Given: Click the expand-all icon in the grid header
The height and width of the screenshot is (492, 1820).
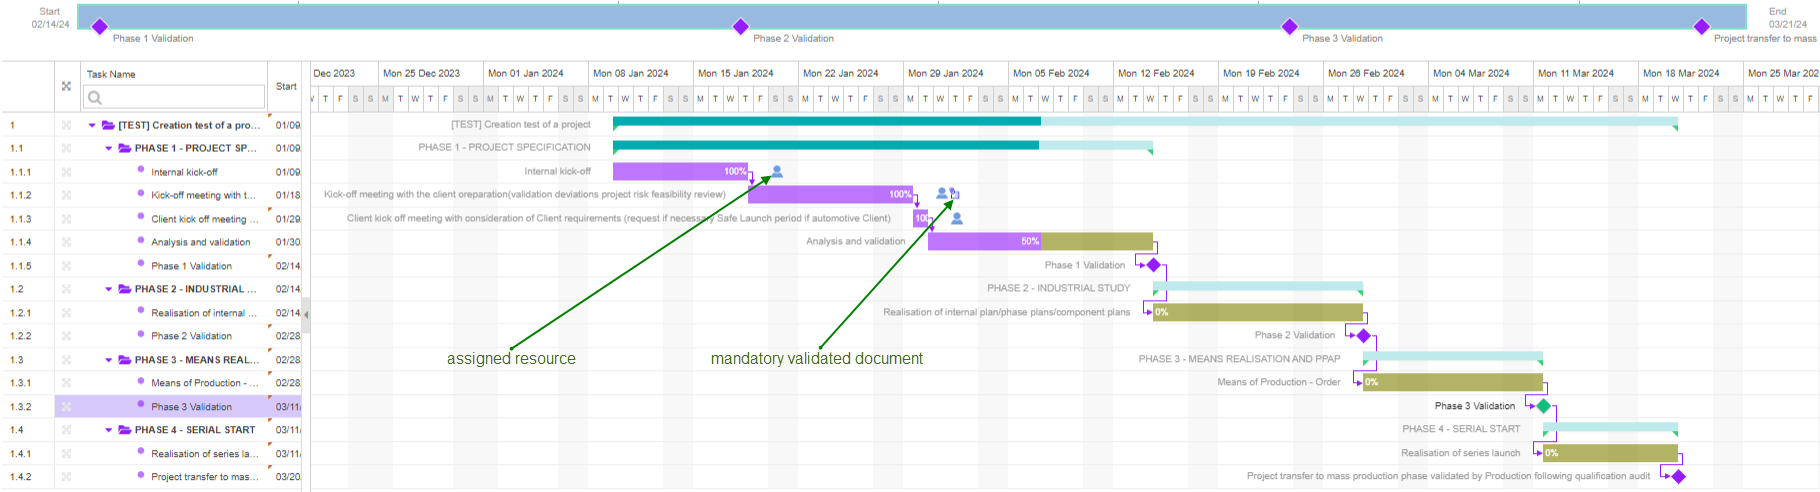Looking at the screenshot, I should pos(66,86).
